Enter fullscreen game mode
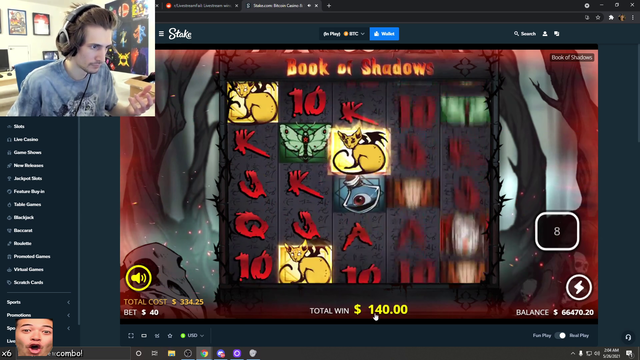640x360 pixels. [131, 336]
